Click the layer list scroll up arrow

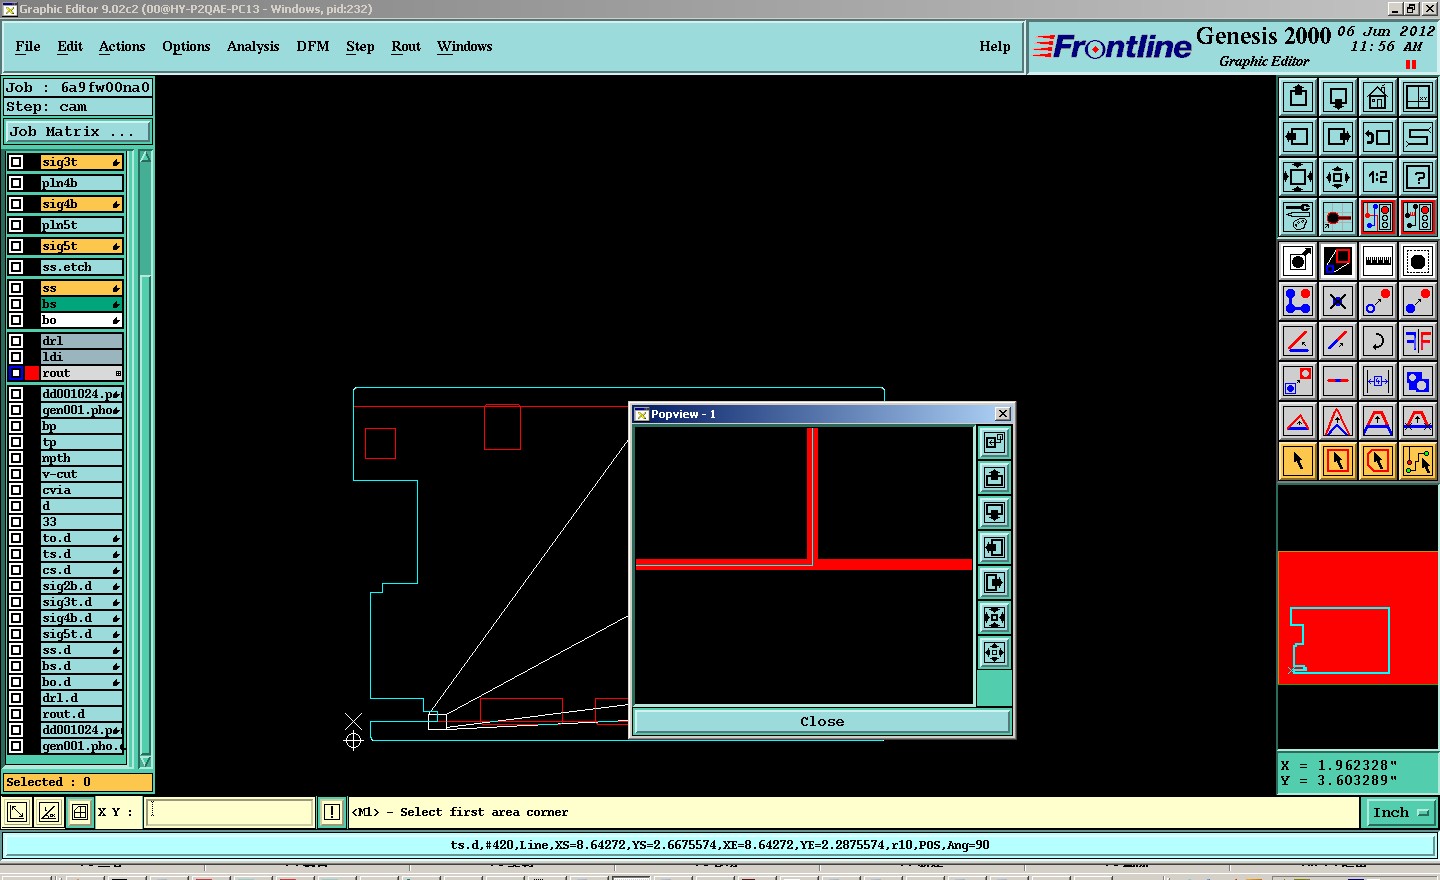tap(145, 157)
